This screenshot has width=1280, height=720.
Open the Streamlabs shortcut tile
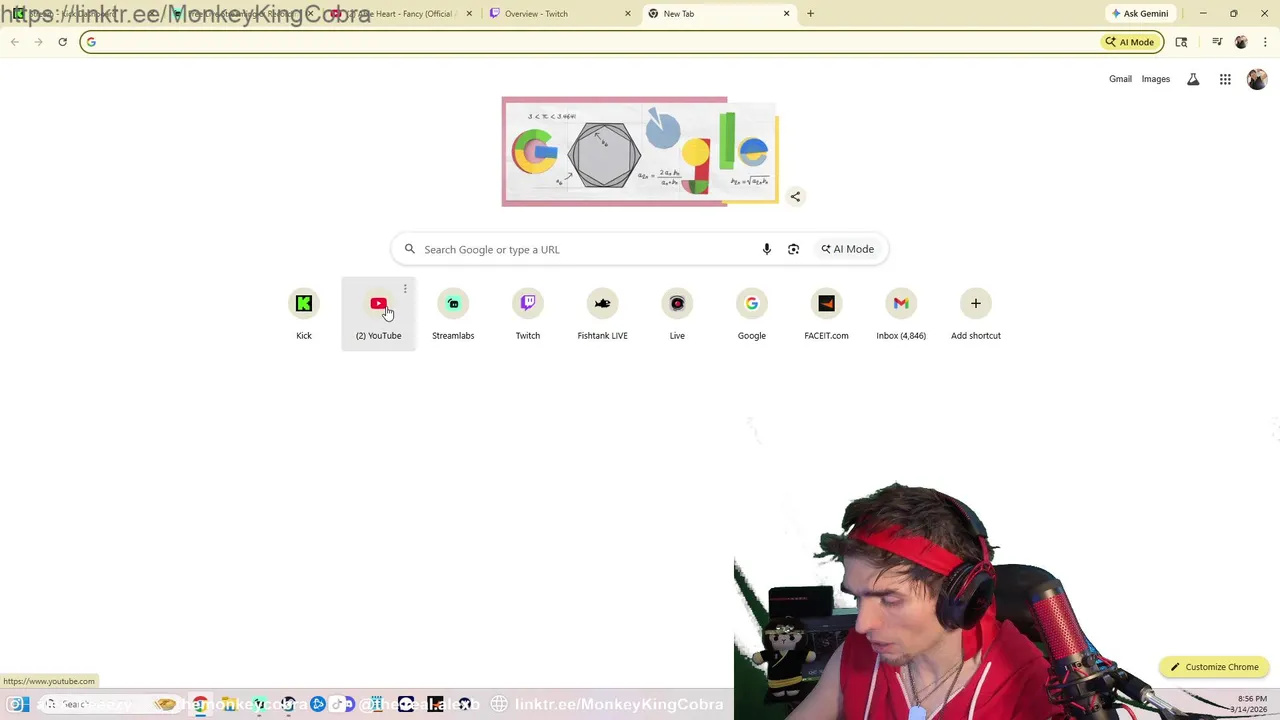(453, 314)
